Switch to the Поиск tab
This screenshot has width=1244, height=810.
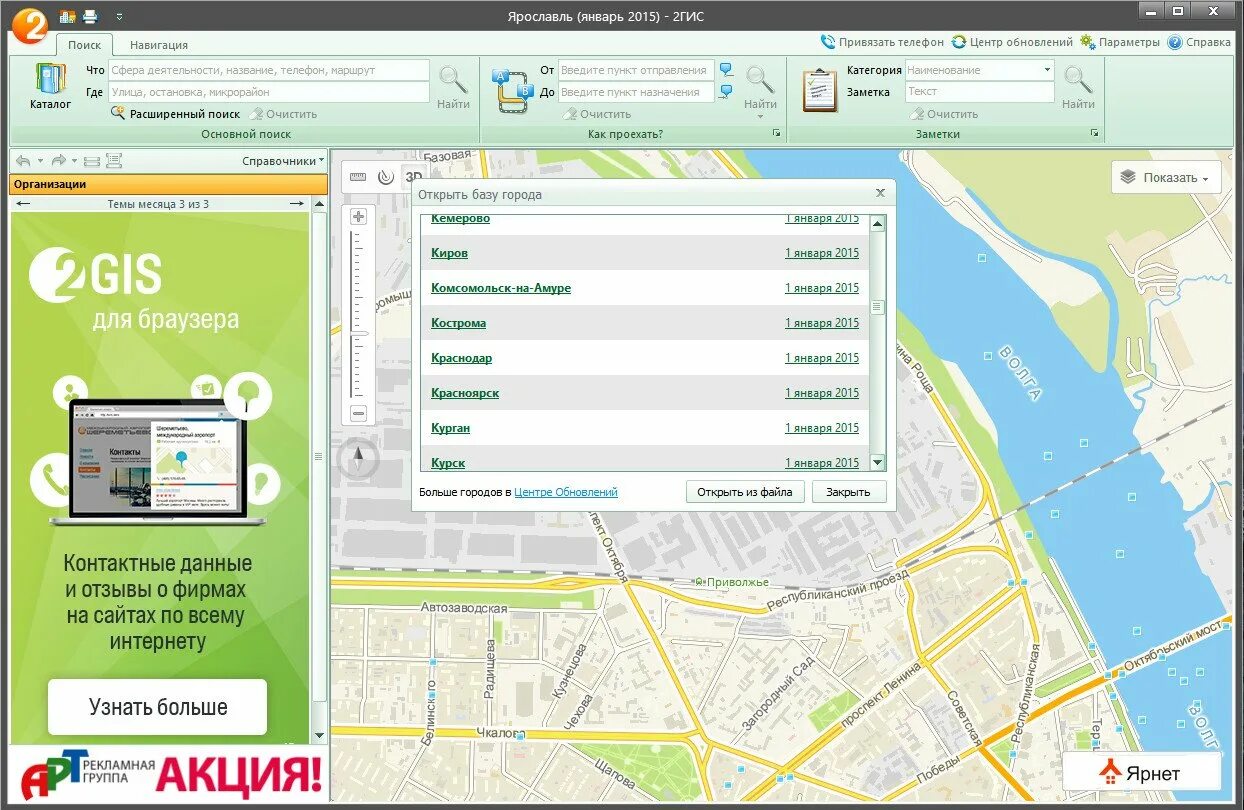85,45
